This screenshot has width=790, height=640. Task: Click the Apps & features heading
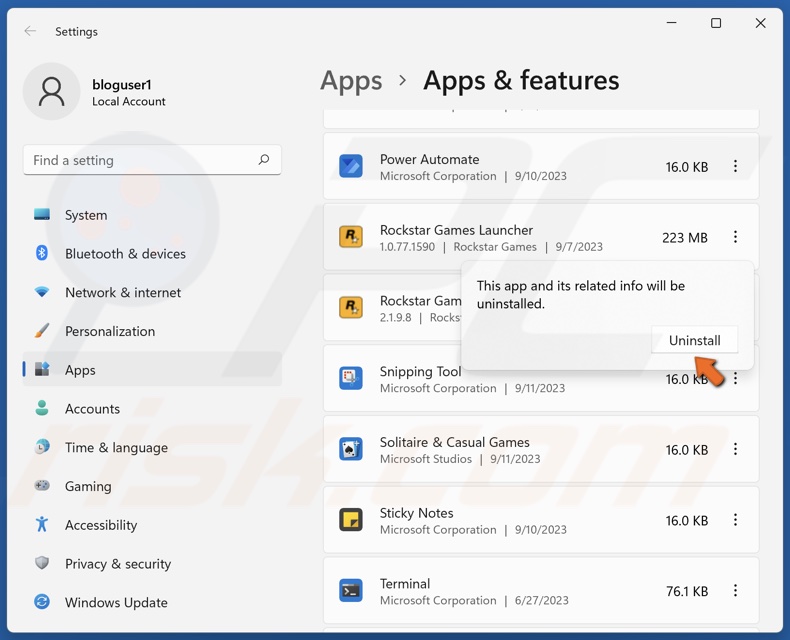pos(521,81)
